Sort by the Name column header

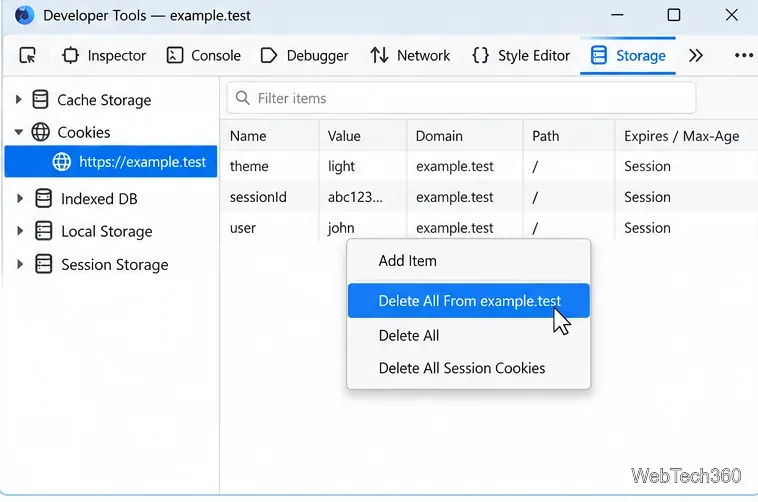click(270, 136)
